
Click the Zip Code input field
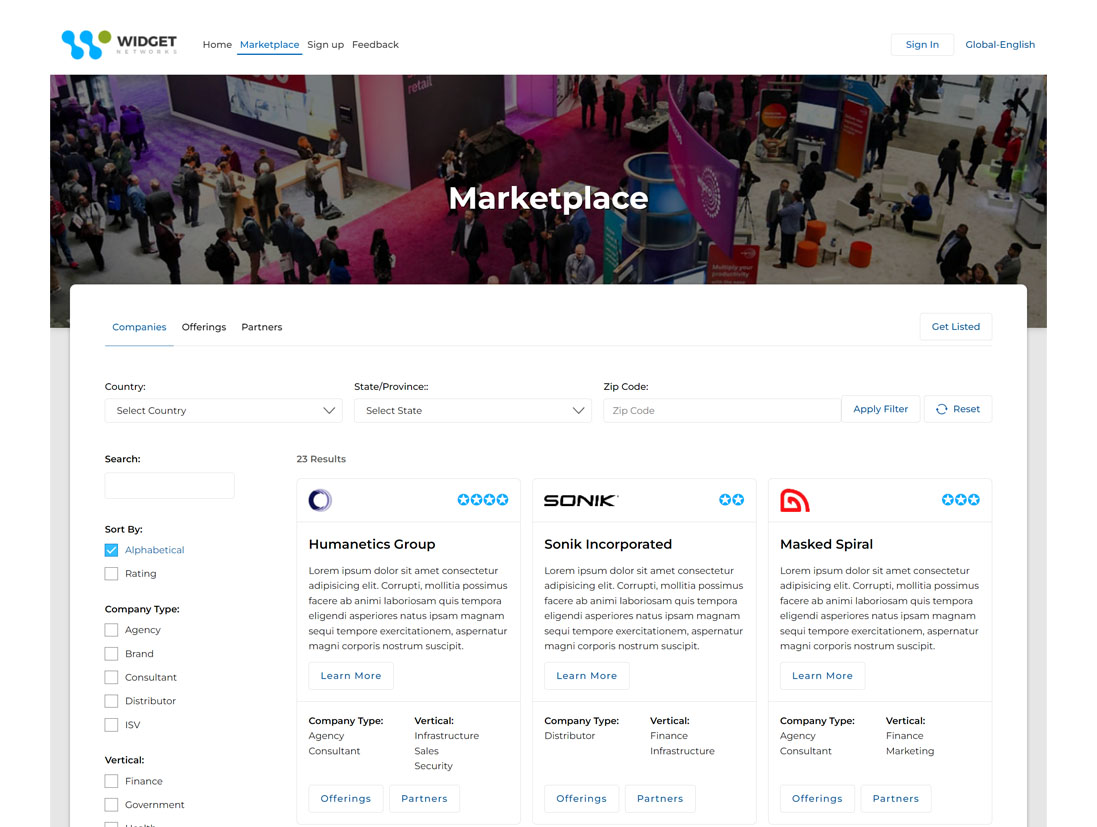point(720,409)
